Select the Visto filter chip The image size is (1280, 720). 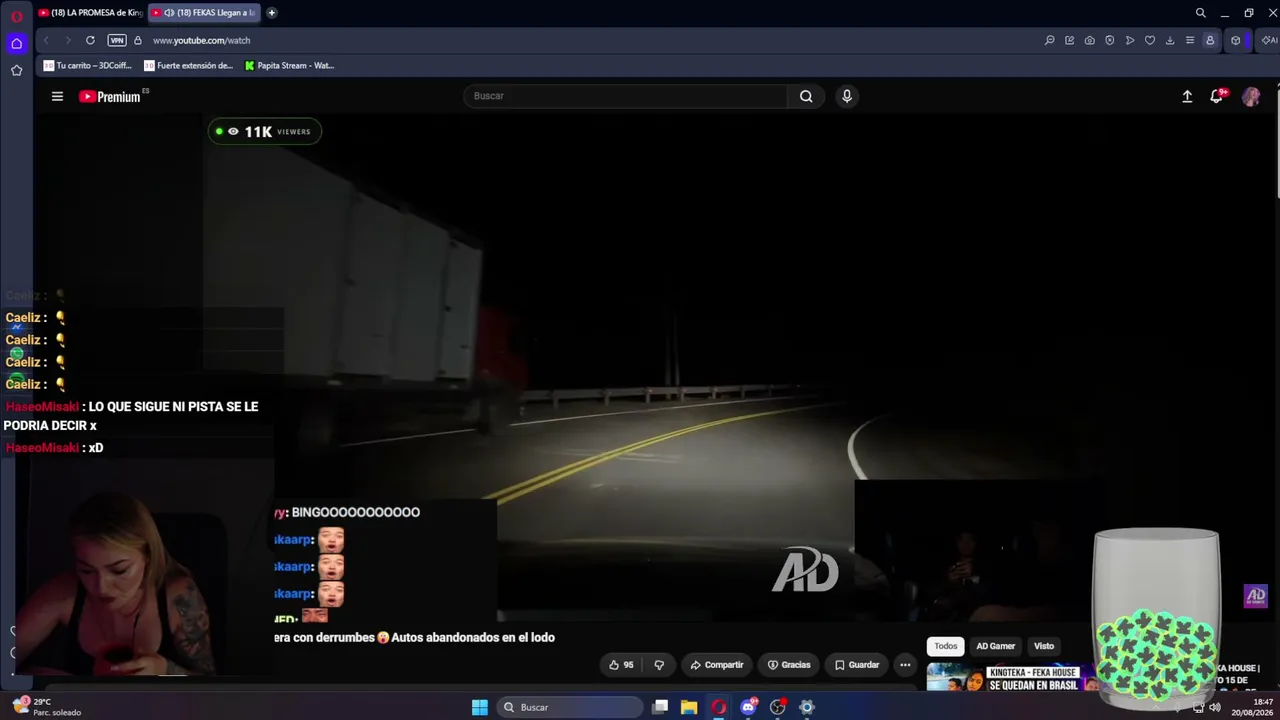(x=1044, y=646)
